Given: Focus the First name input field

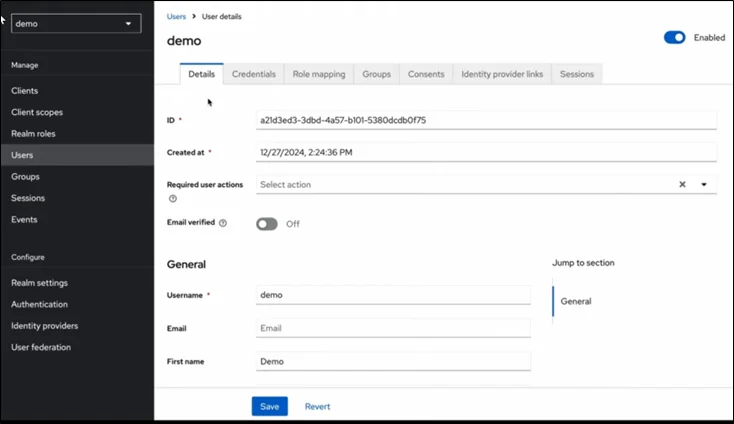Looking at the screenshot, I should point(393,361).
